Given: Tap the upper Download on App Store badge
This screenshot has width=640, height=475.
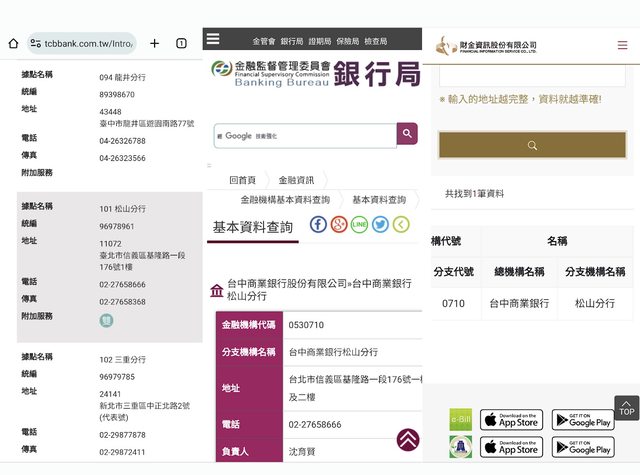Looking at the screenshot, I should (x=510, y=420).
